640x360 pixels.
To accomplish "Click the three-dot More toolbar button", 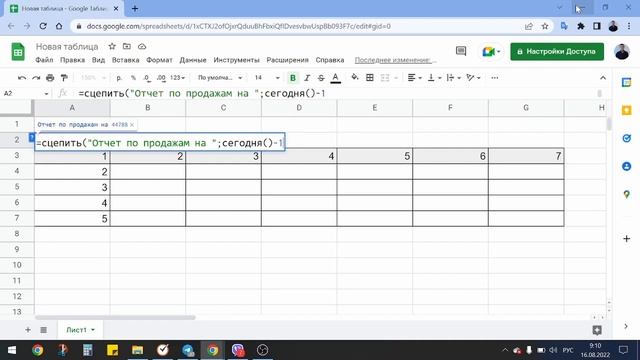I will (495, 78).
